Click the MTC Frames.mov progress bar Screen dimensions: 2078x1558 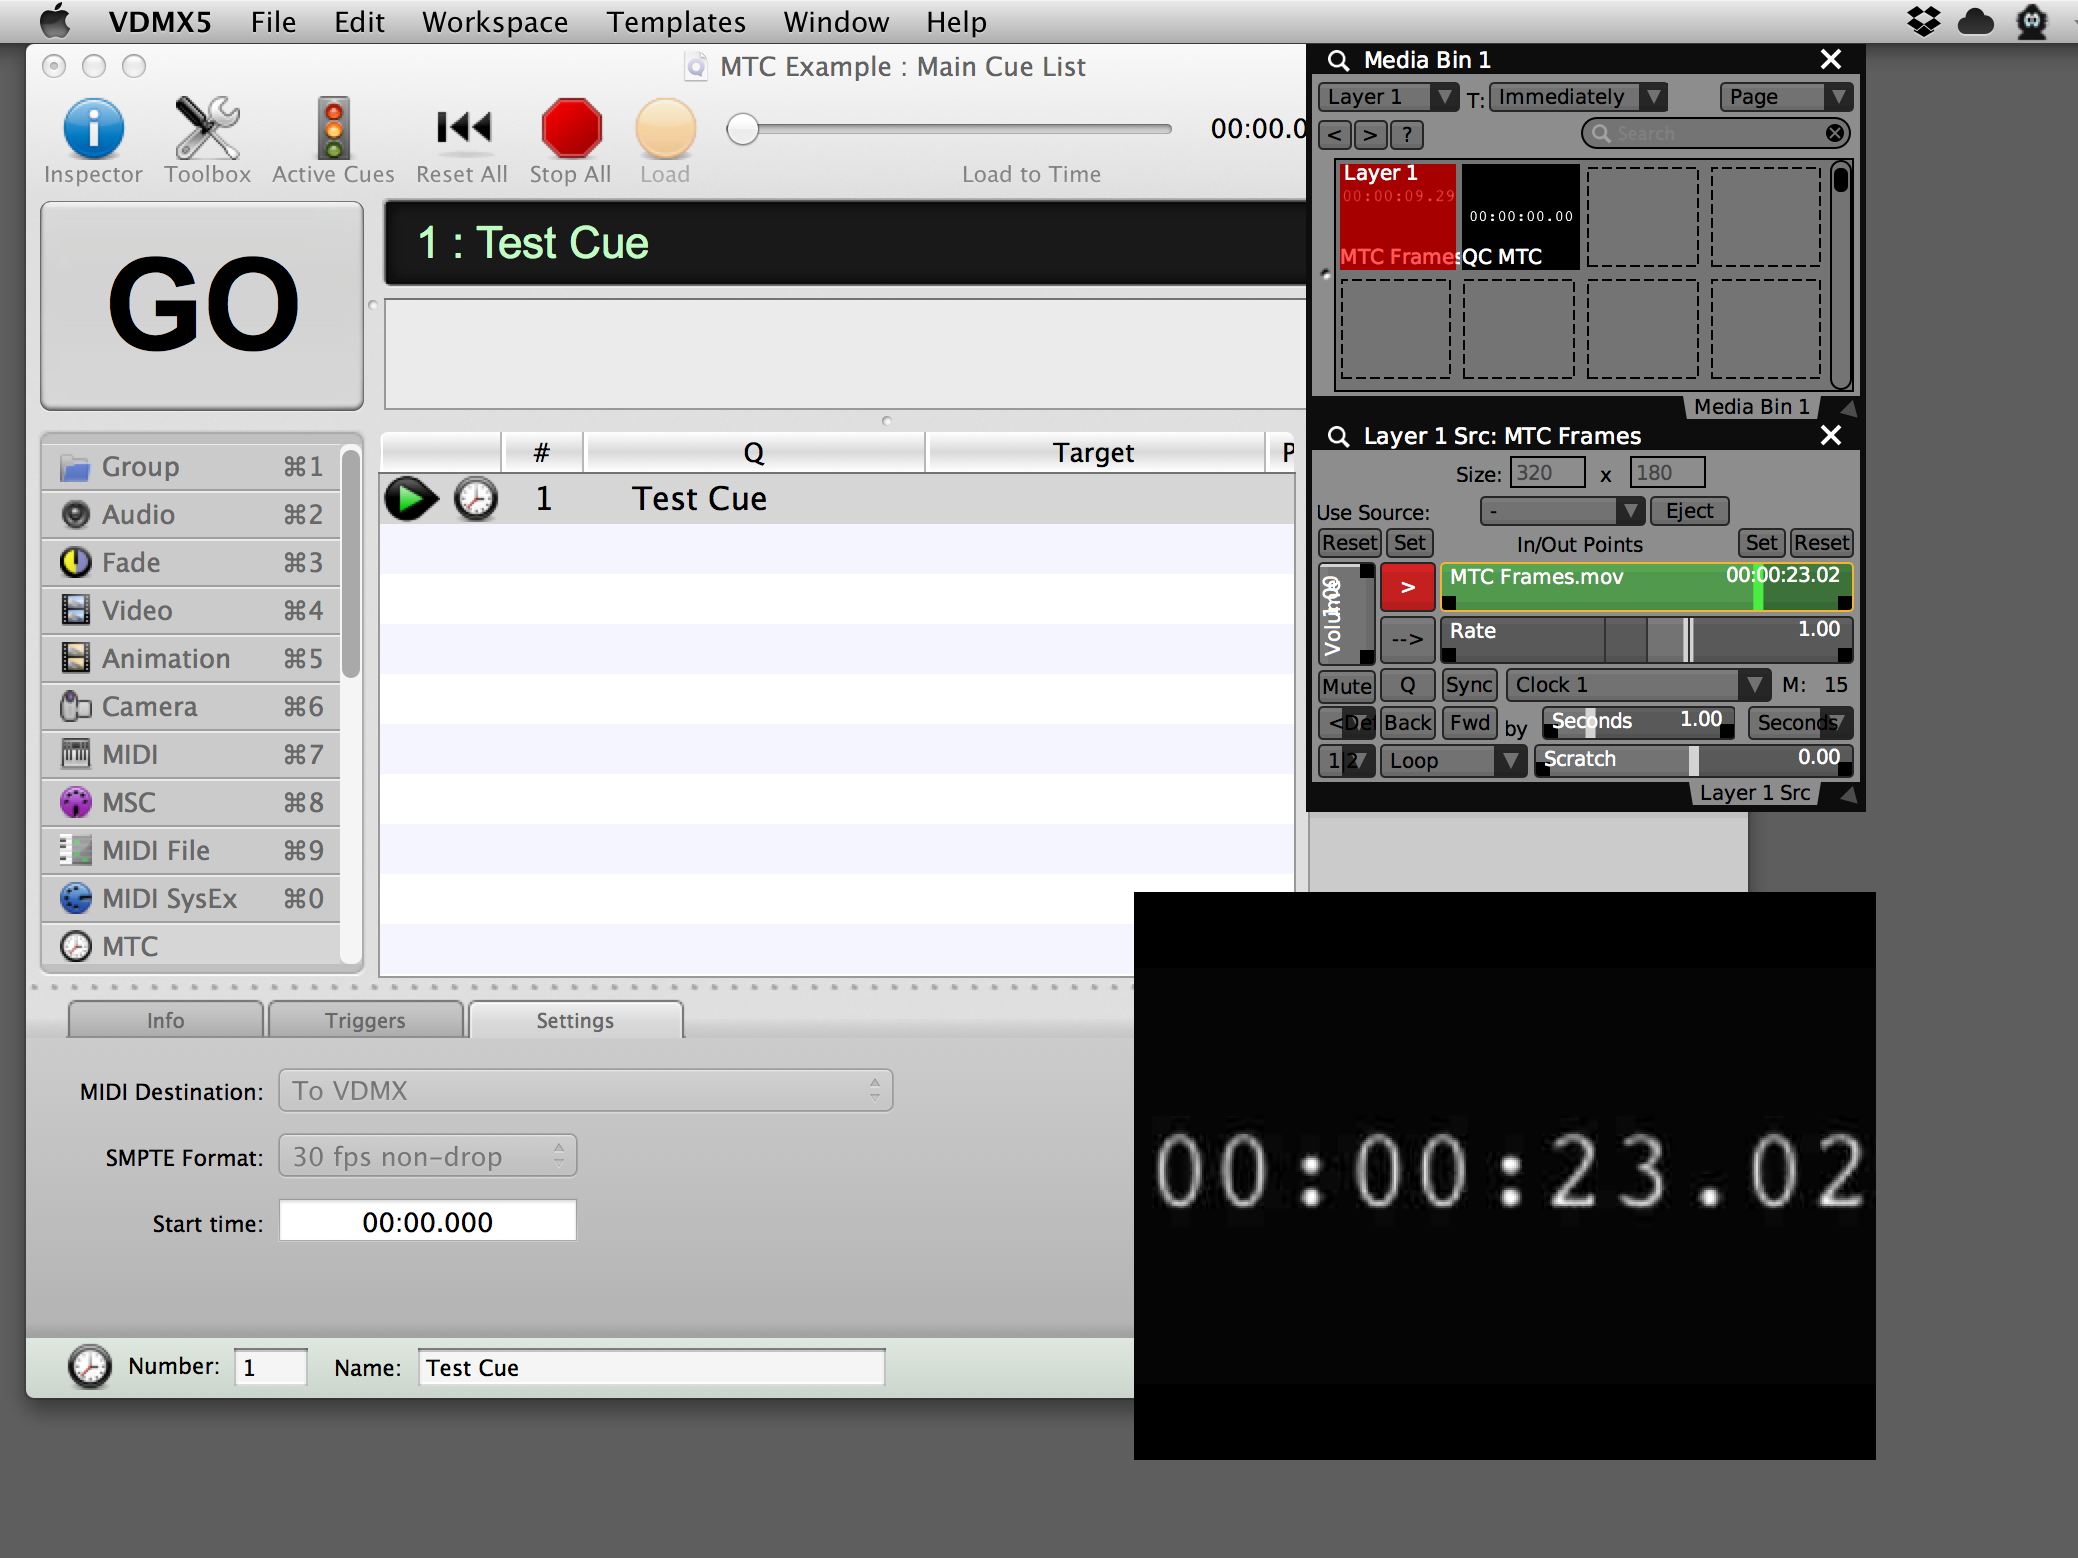click(x=1646, y=587)
